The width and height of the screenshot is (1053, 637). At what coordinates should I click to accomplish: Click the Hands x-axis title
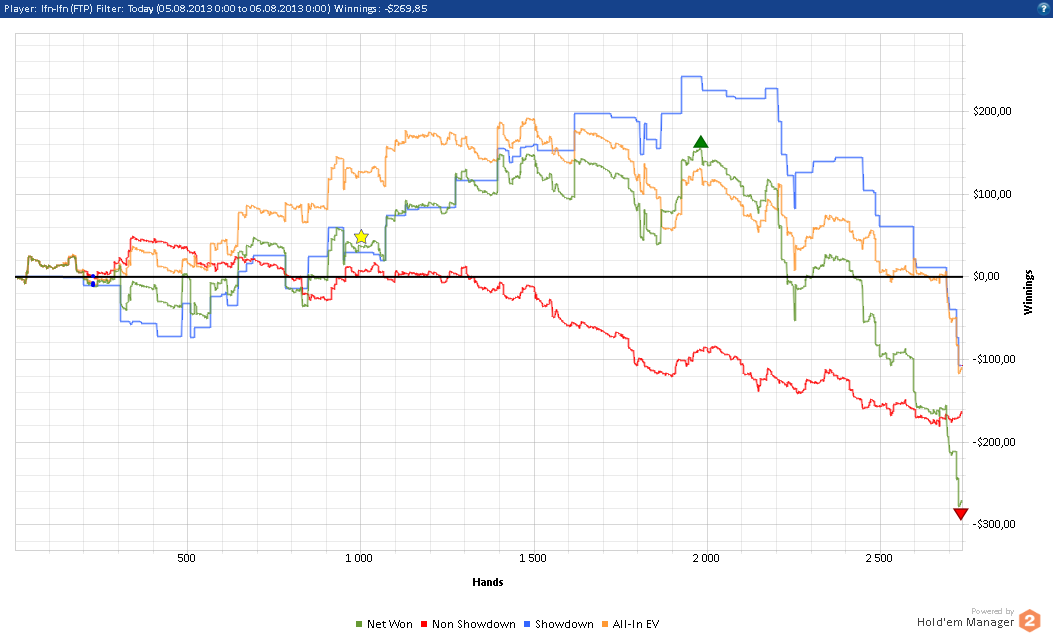[x=487, y=582]
